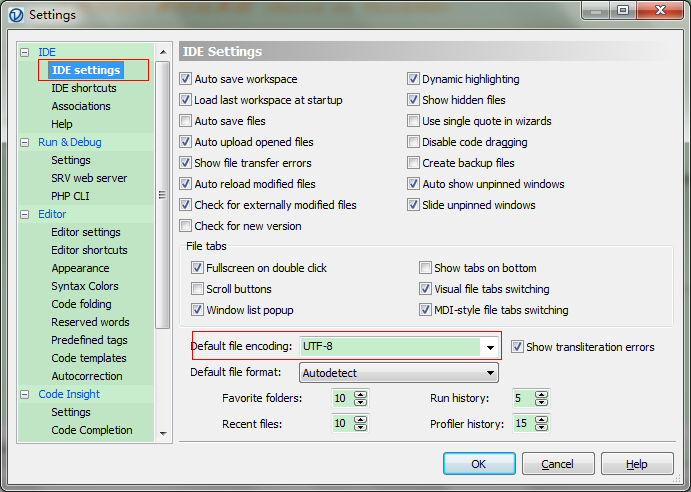Toggle Show hidden files checkbox

point(413,100)
